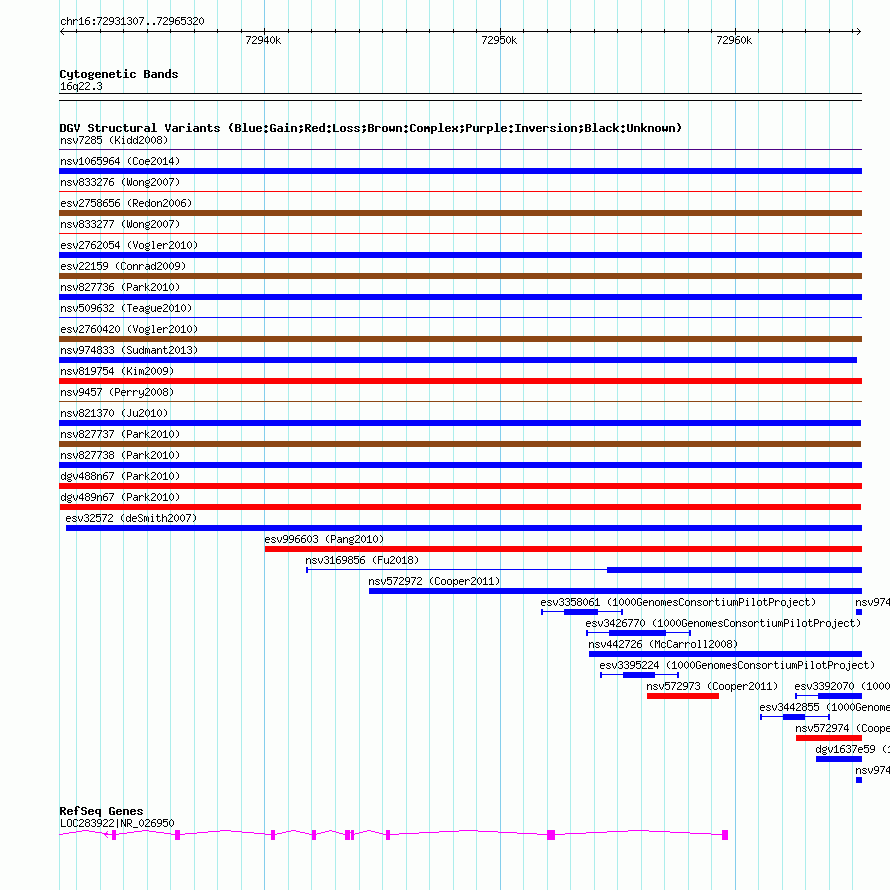The image size is (890, 890).
Task: Select the nsv819754 (Kim2009) red loss bar
Action: pyautogui.click(x=460, y=381)
